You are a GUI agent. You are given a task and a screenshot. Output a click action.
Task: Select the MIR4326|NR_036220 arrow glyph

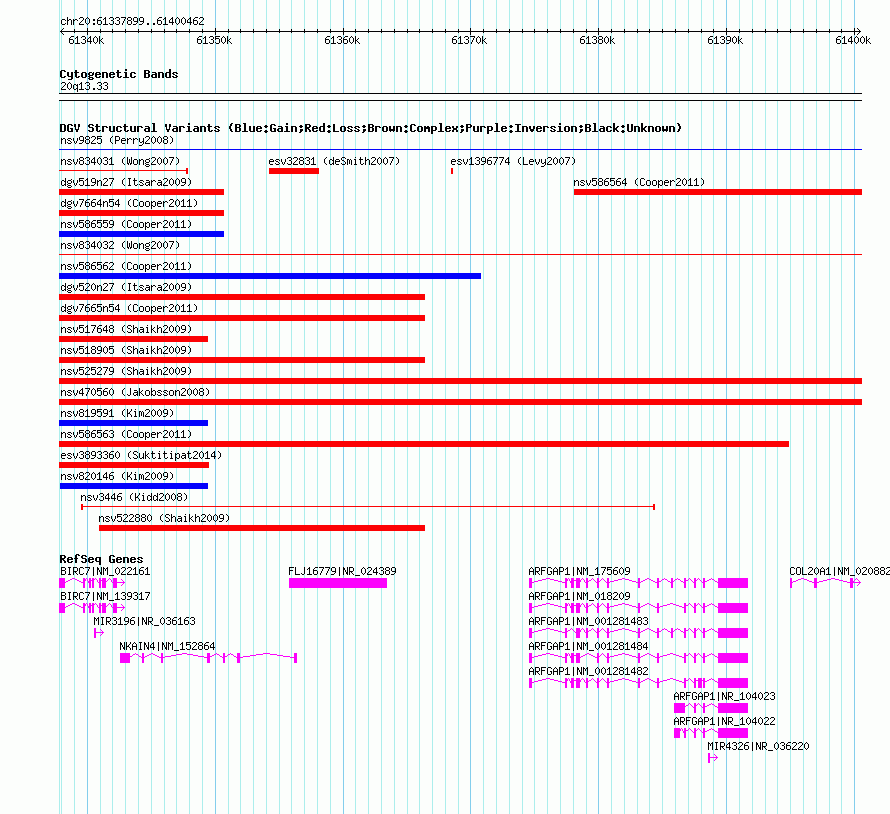[x=713, y=758]
